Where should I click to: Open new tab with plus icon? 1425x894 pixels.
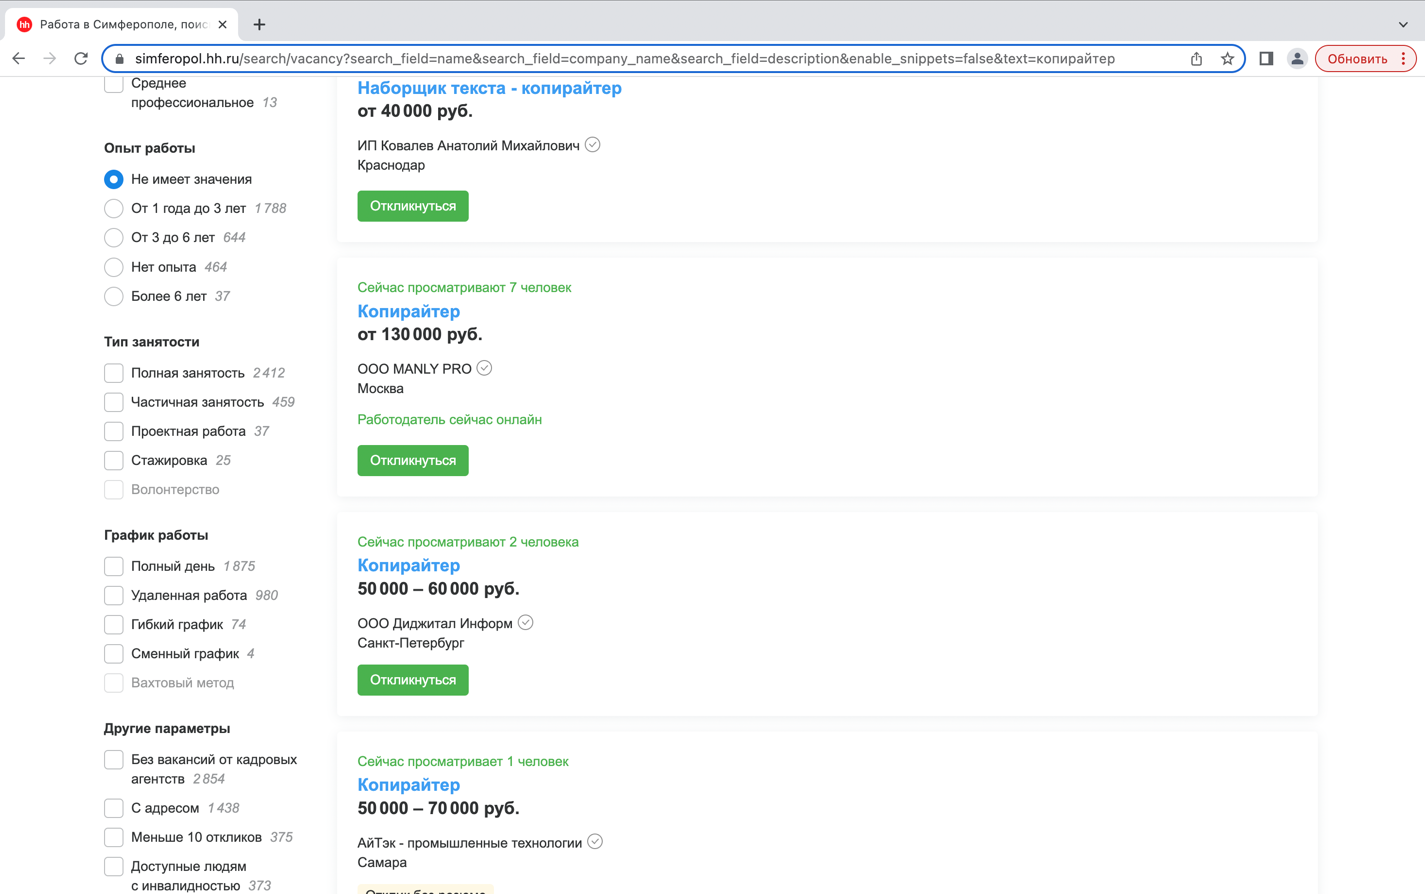click(x=259, y=24)
